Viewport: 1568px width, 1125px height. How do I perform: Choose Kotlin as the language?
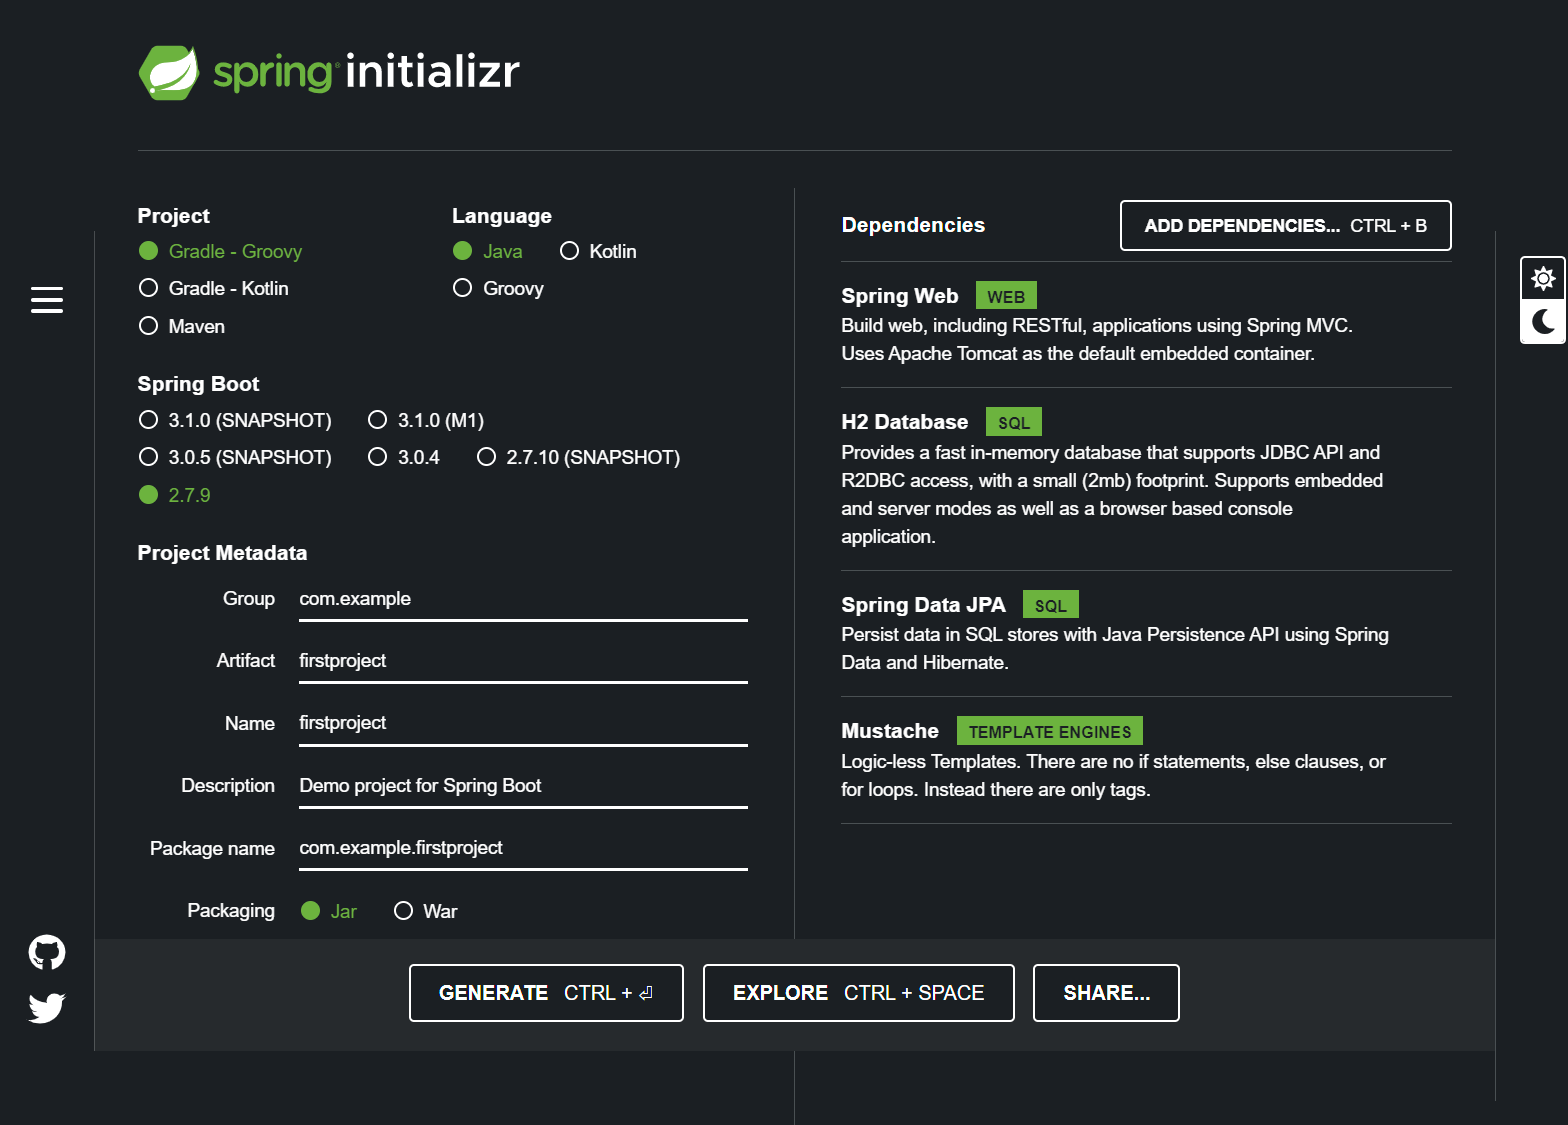[598, 251]
